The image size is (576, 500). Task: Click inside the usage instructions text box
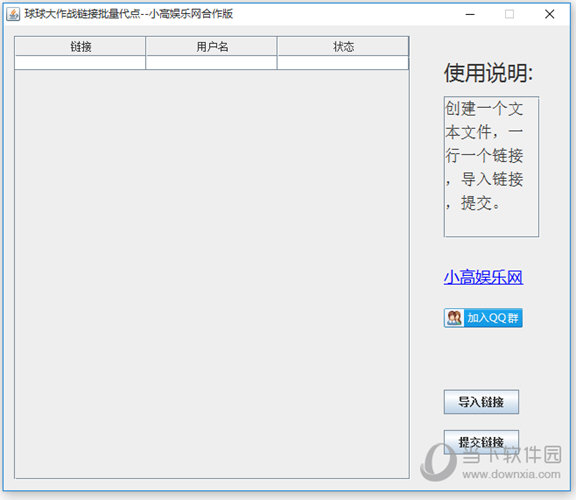(492, 166)
